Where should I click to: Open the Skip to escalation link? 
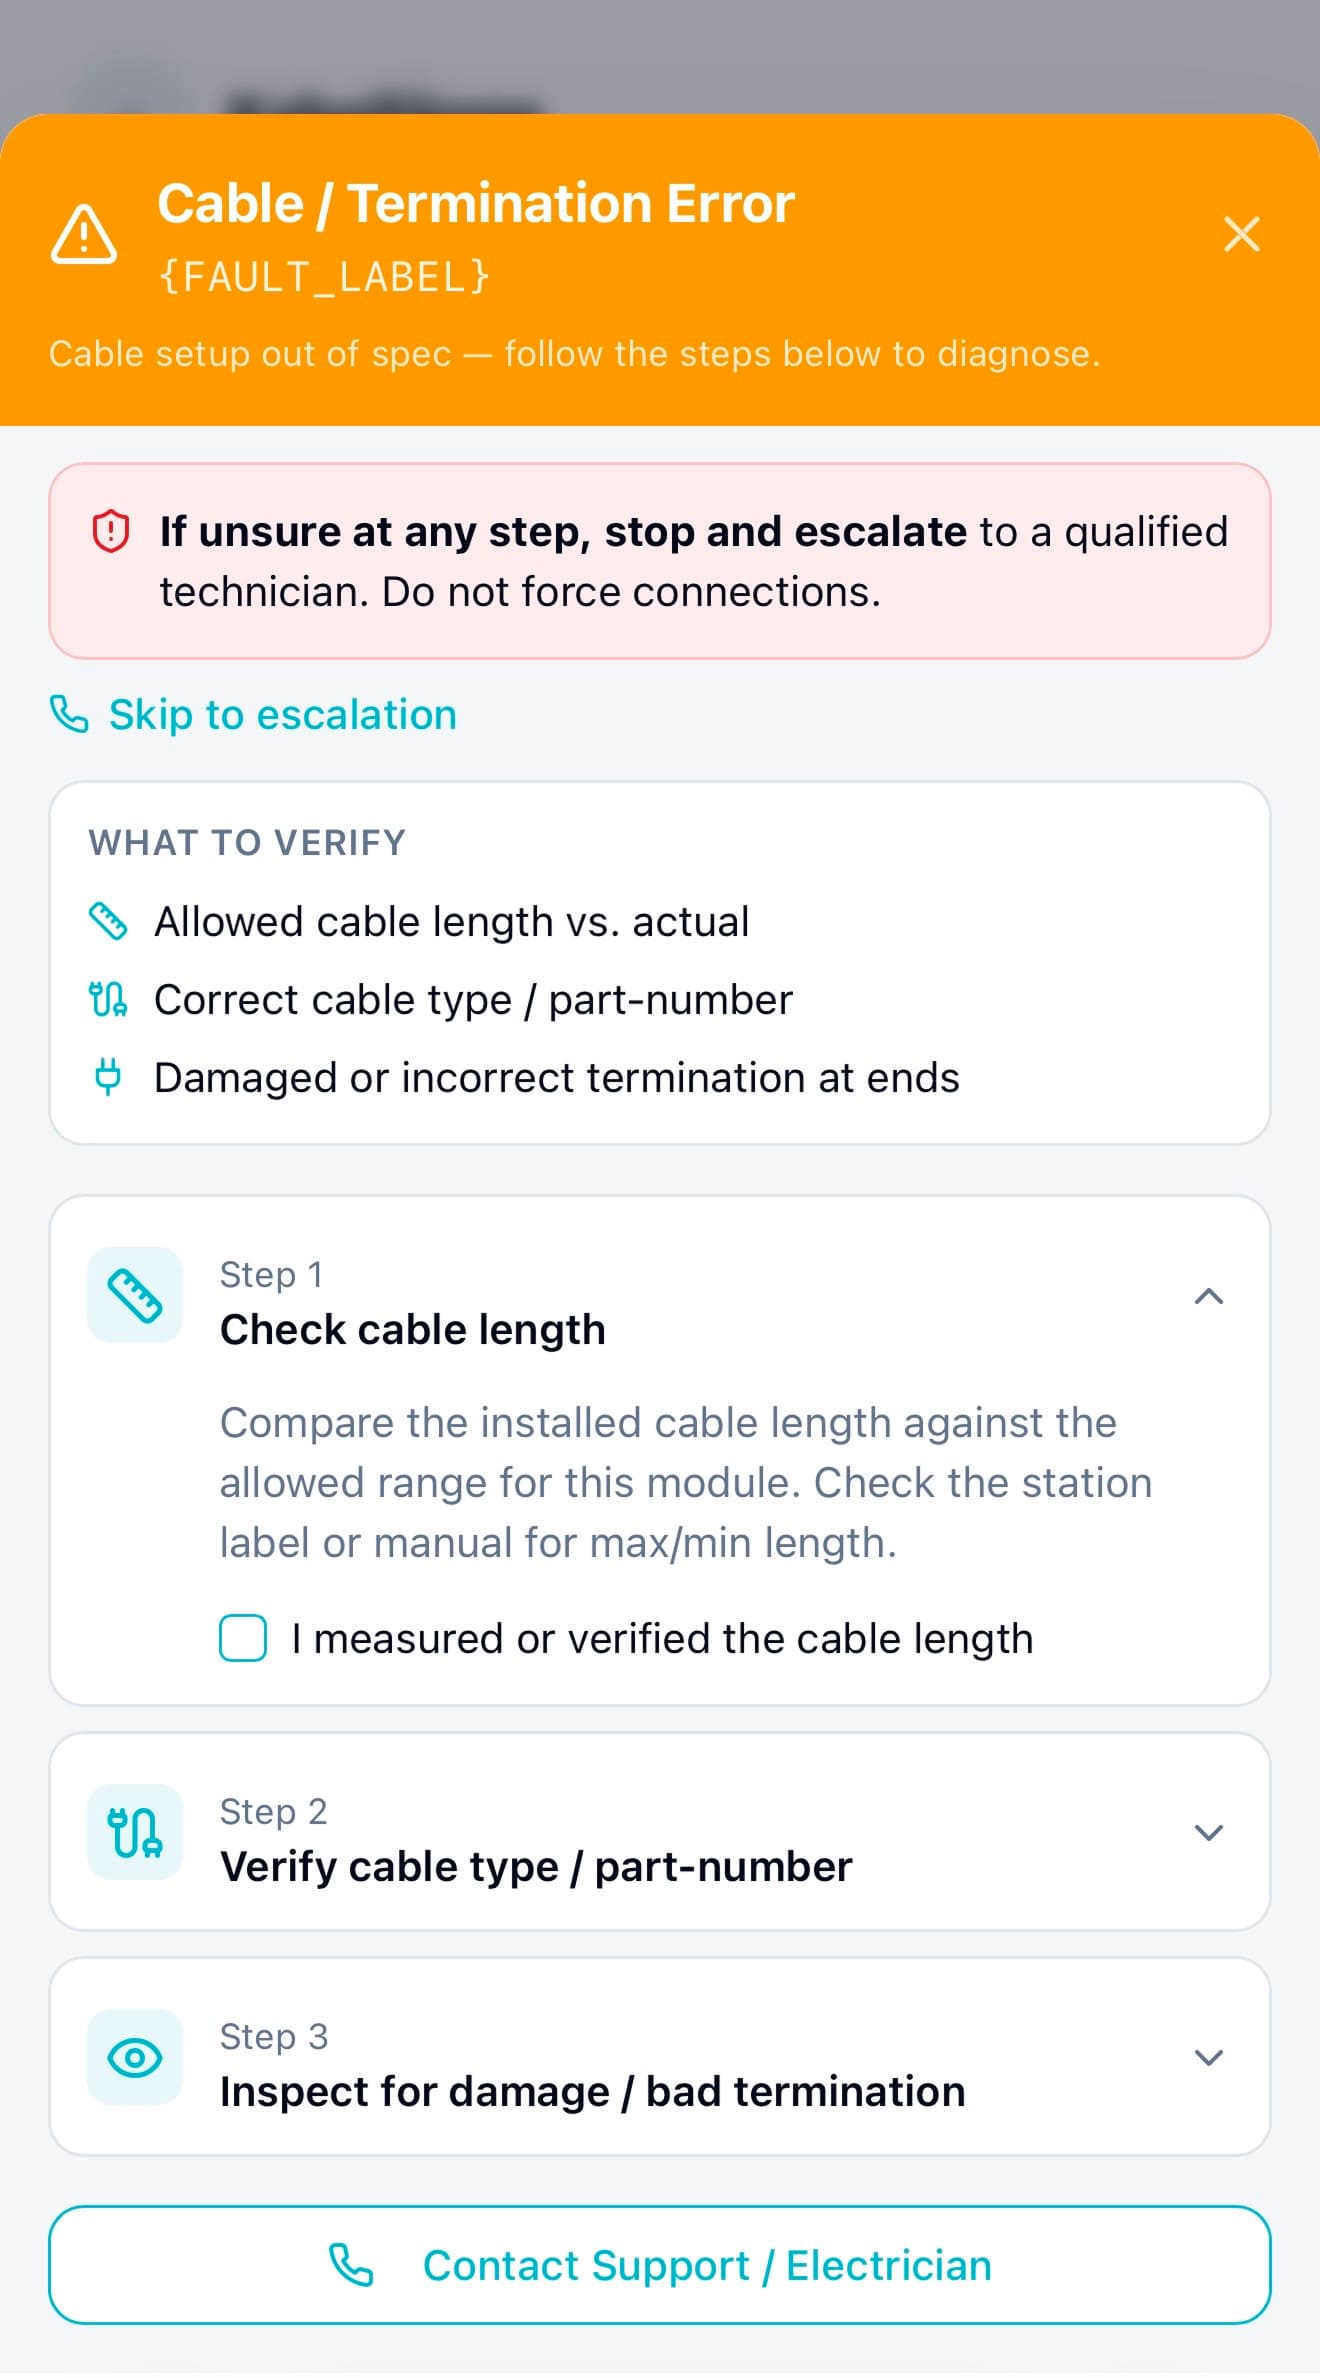coord(282,715)
